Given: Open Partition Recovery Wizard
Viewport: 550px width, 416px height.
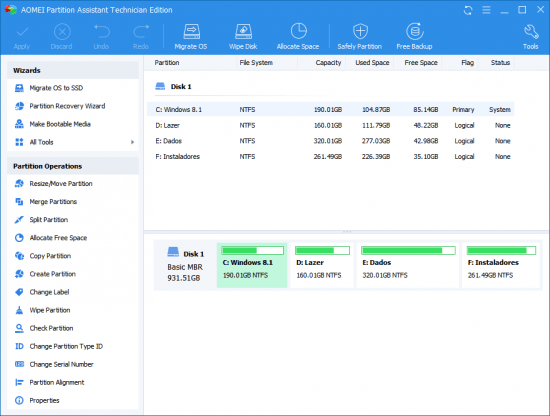Looking at the screenshot, I should click(x=67, y=106).
